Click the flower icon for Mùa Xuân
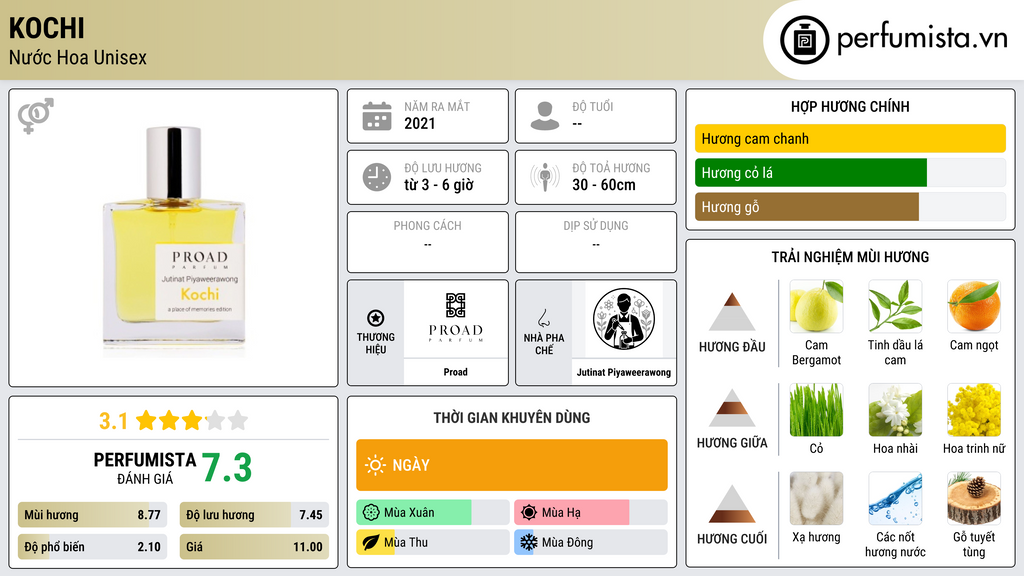Viewport: 1024px width, 576px height. (371, 513)
